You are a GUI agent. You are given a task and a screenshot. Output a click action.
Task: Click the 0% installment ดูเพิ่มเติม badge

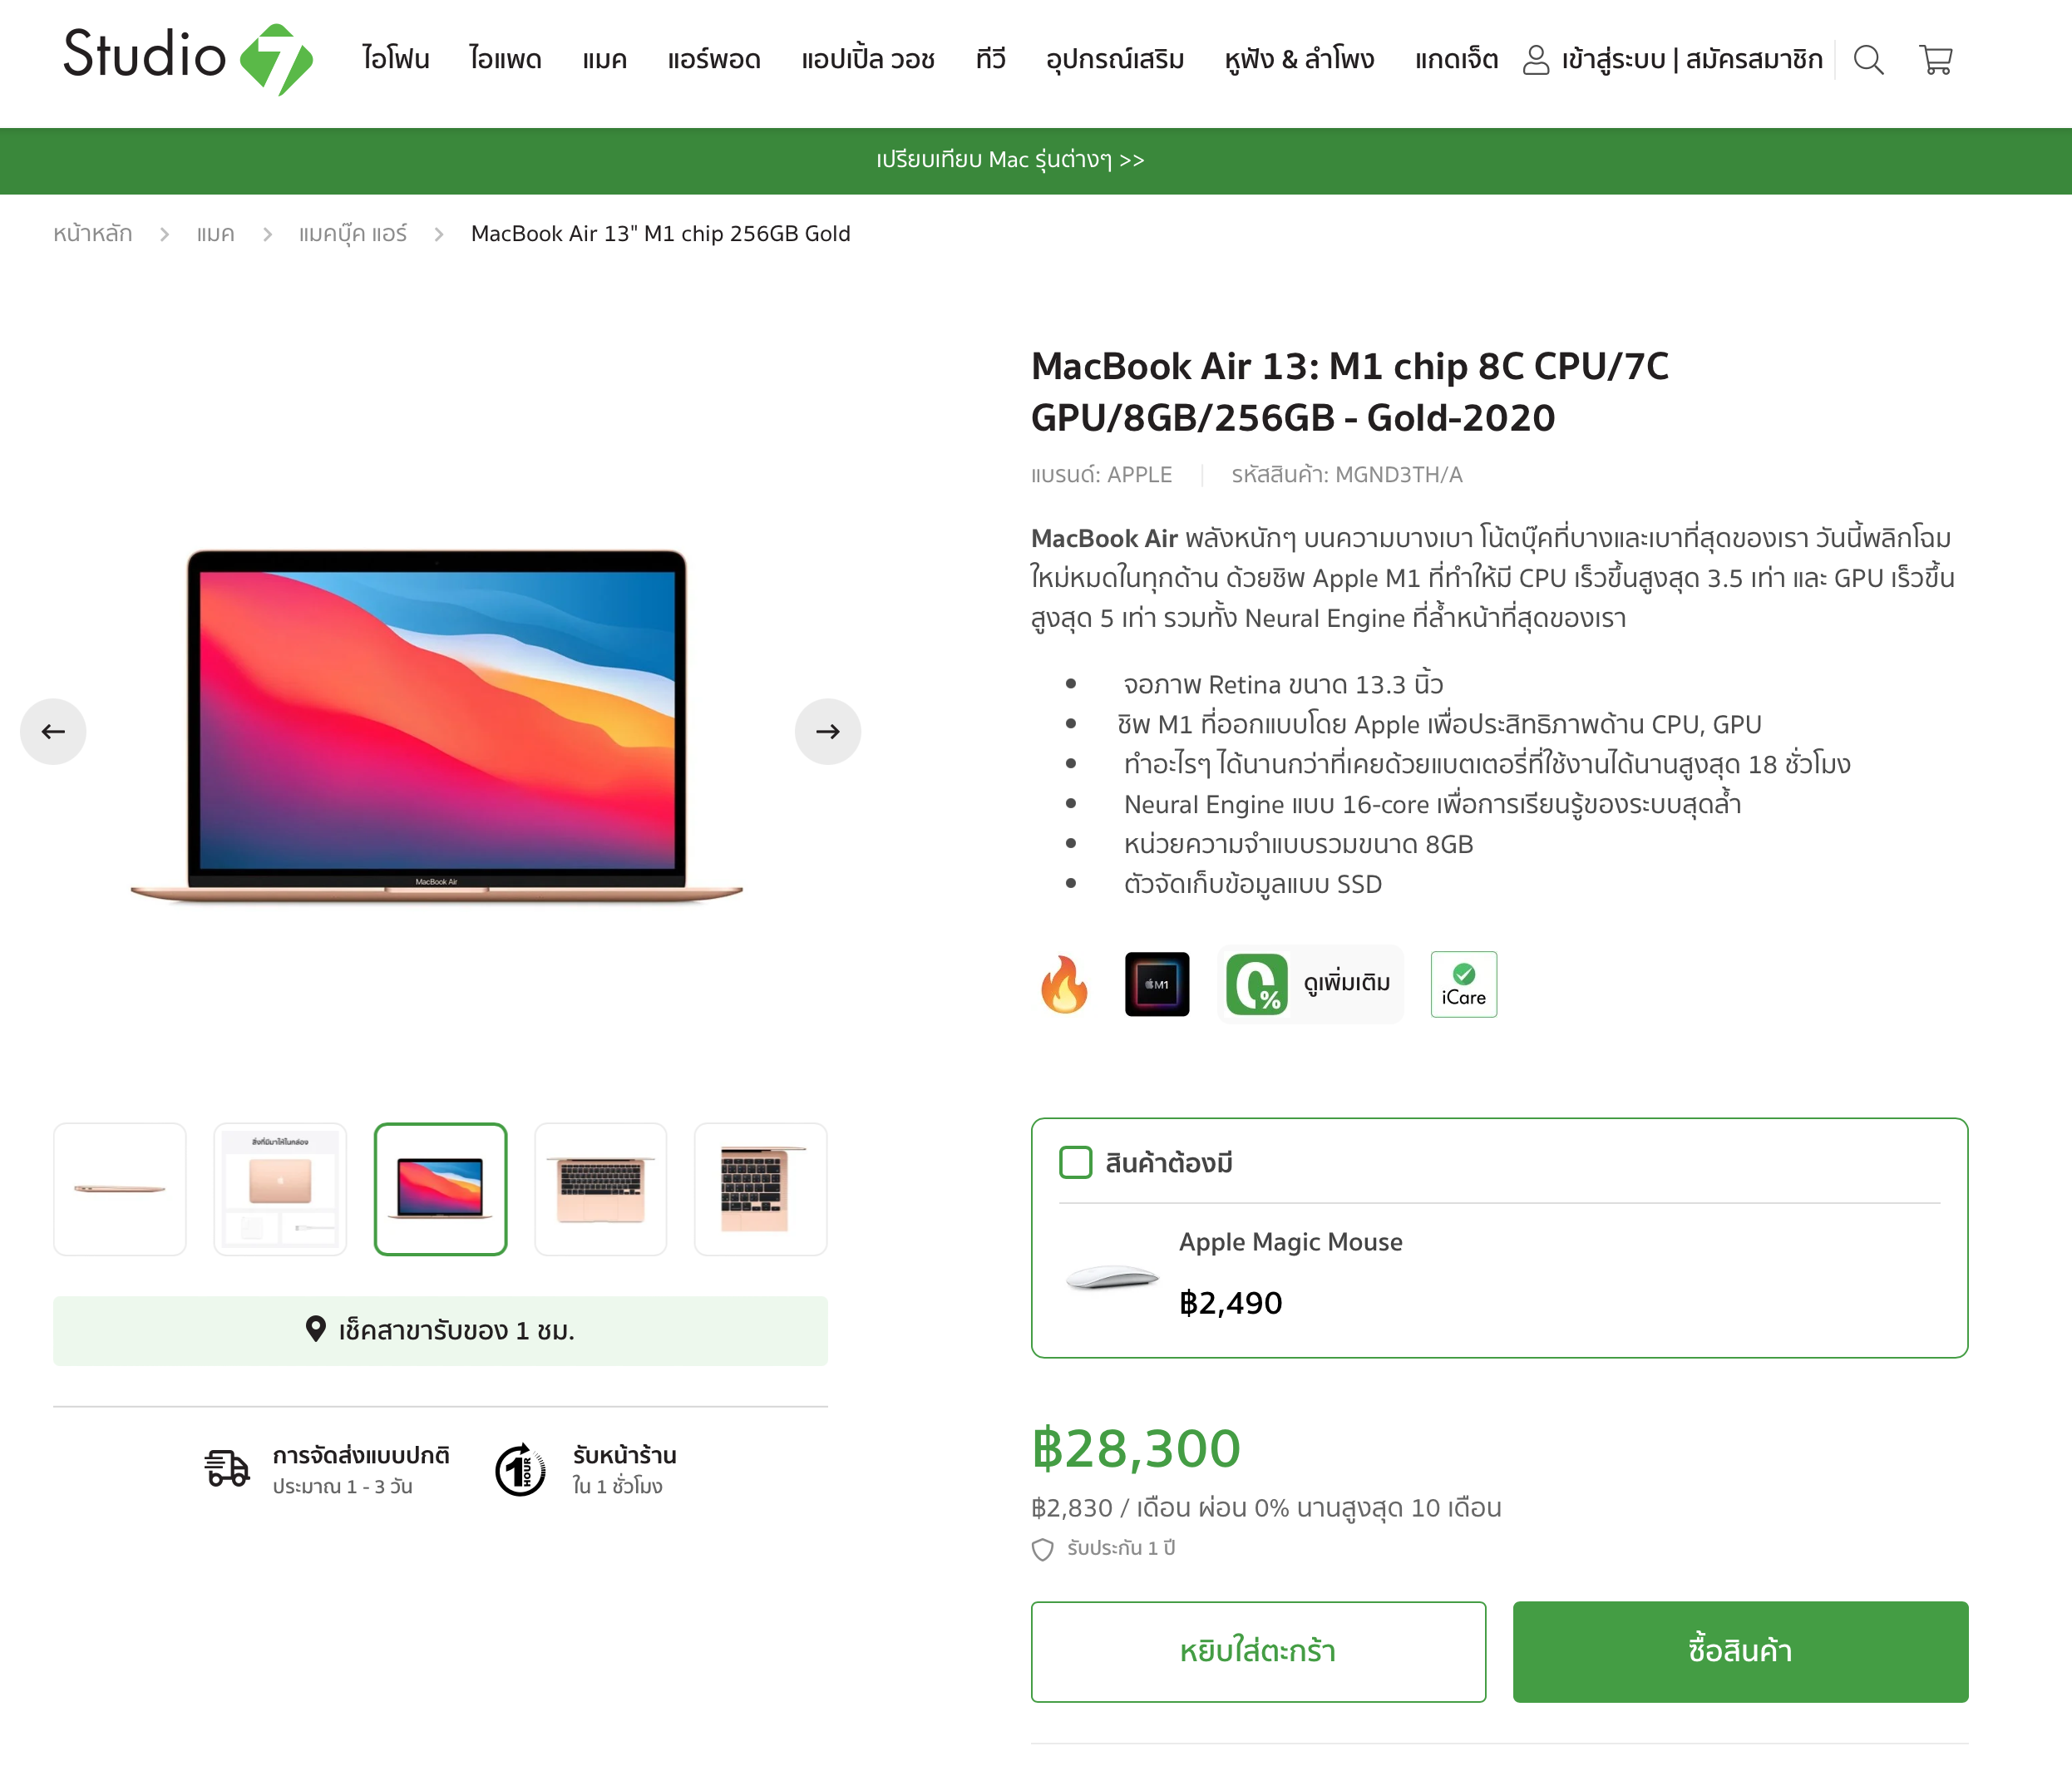click(x=1310, y=984)
